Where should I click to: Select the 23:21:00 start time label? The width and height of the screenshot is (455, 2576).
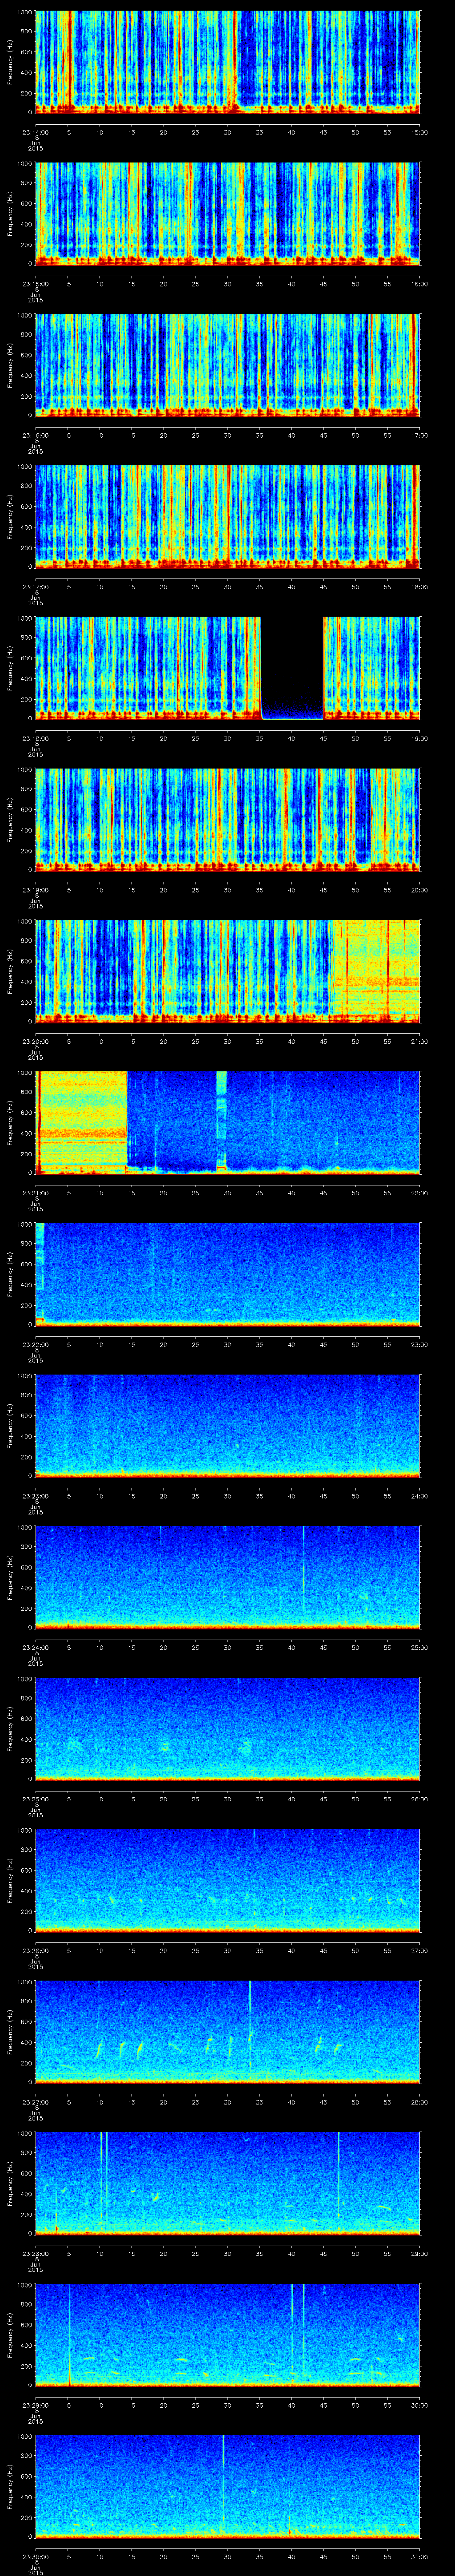(x=36, y=1194)
